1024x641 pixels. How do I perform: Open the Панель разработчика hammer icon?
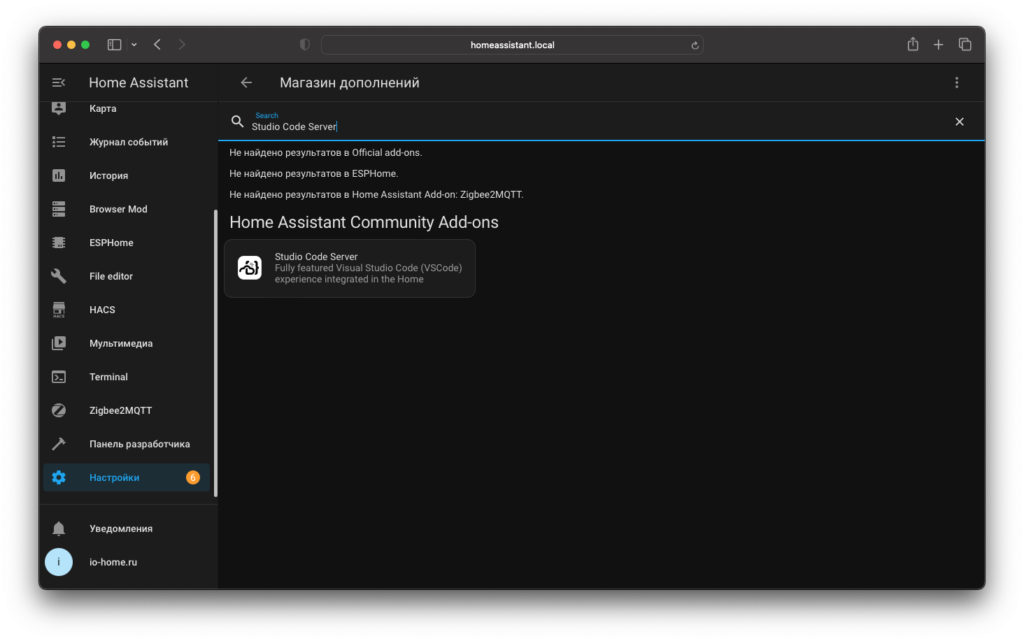pyautogui.click(x=58, y=444)
